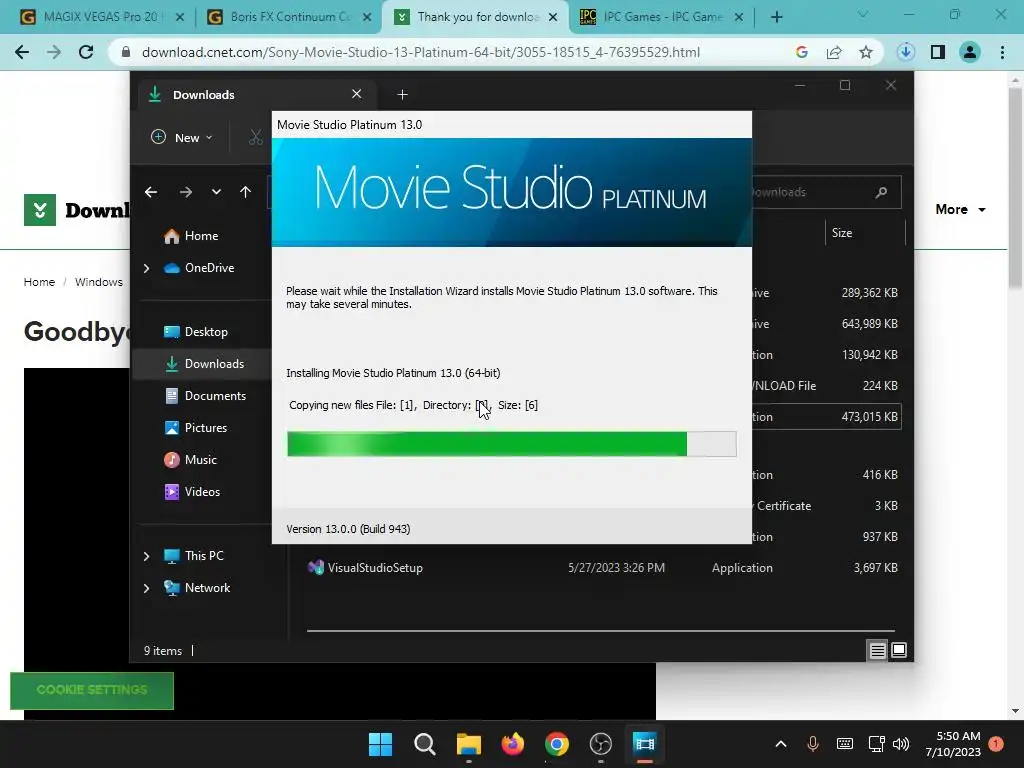Screen dimensions: 1024x768
Task: Select Home in File Explorer sidebar
Action: tap(201, 236)
